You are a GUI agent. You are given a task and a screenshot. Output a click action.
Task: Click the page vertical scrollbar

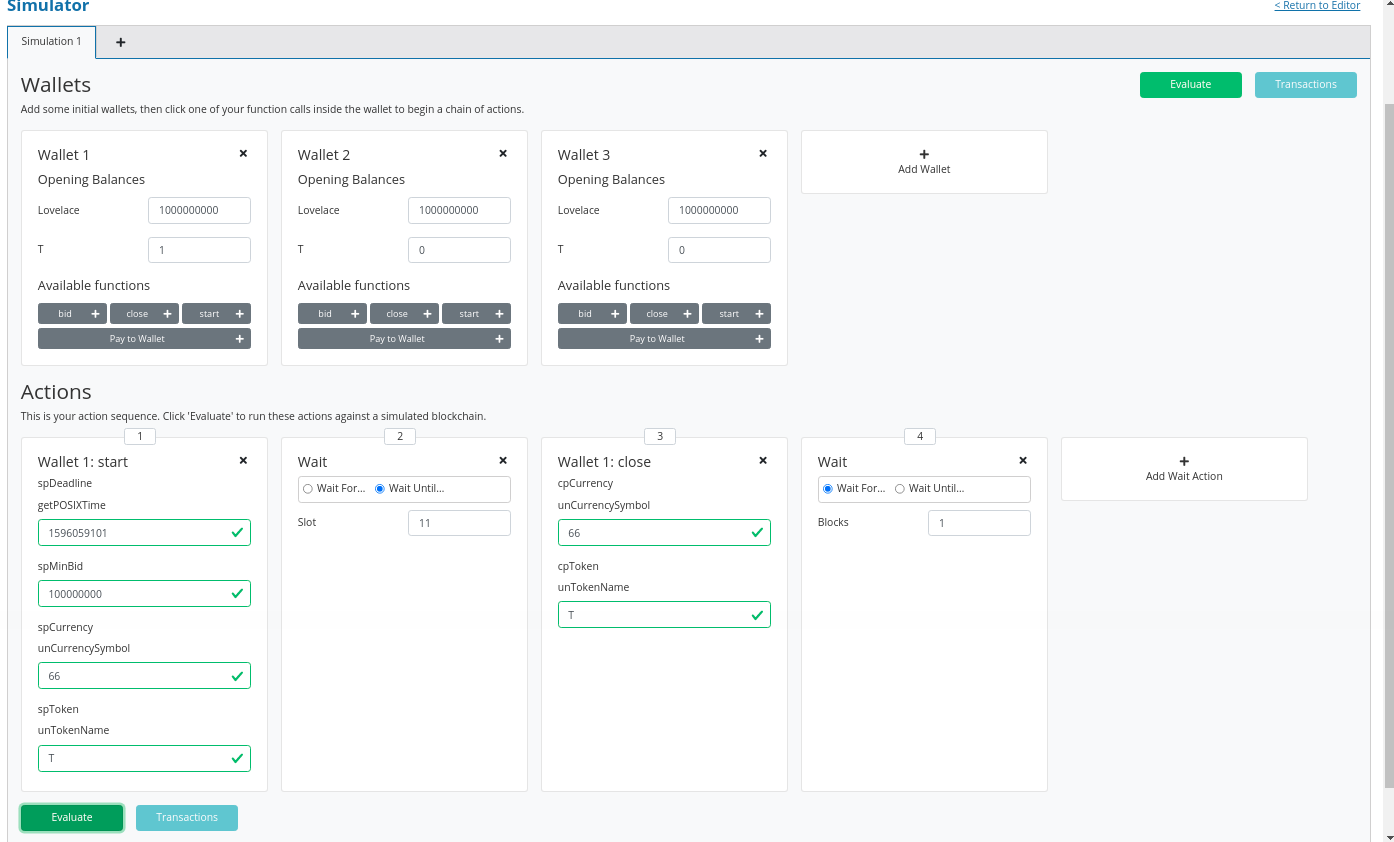[x=1387, y=440]
